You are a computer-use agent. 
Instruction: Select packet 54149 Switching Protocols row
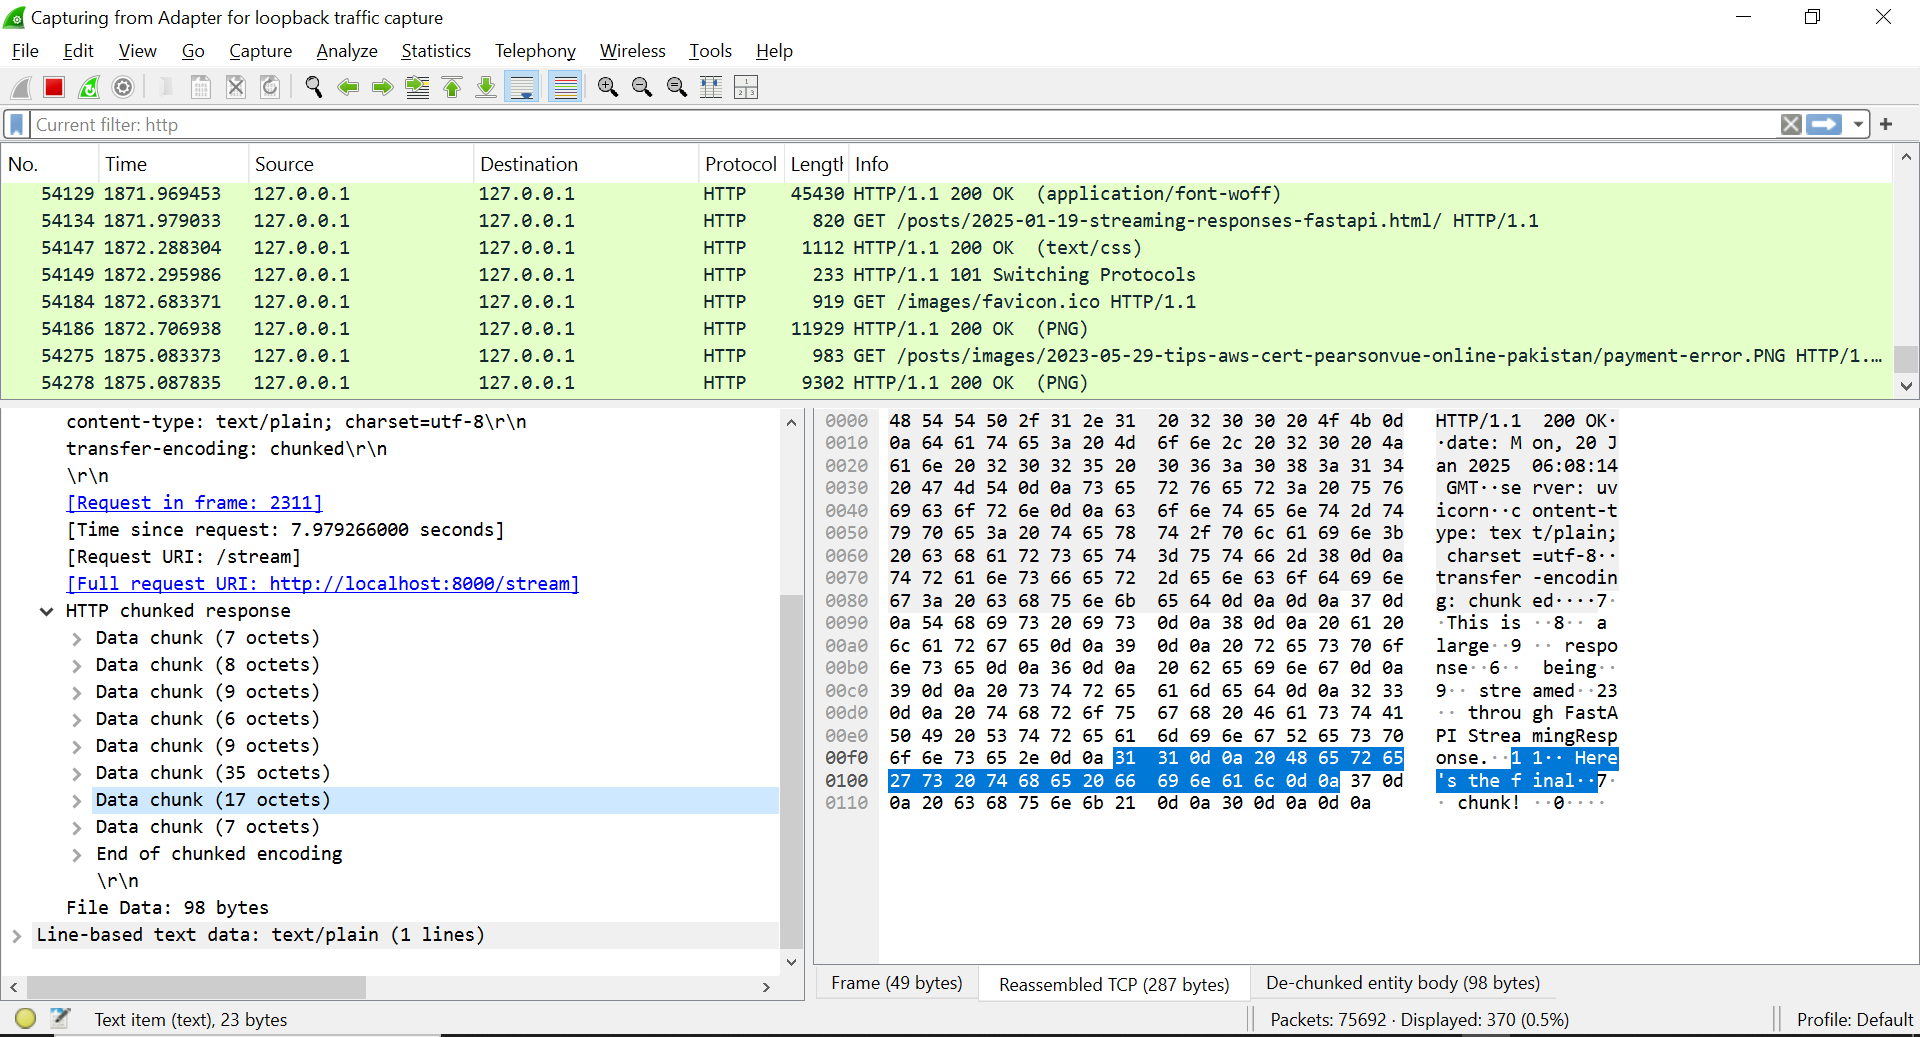(946, 275)
